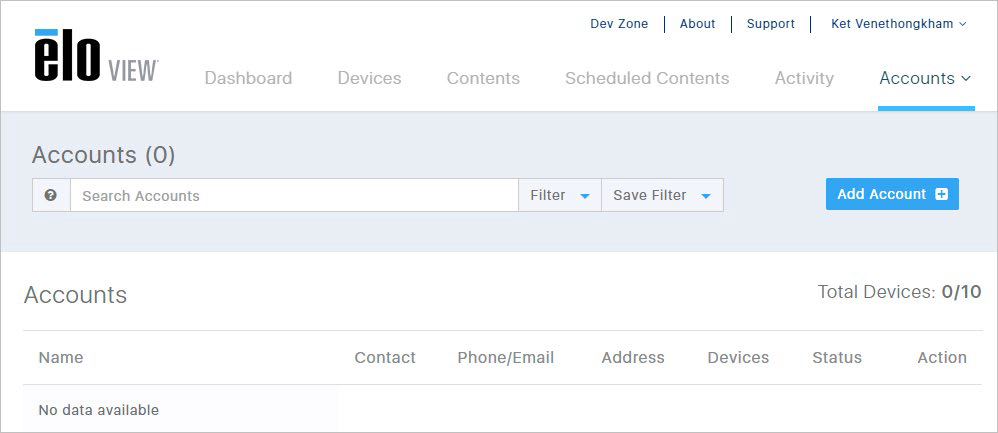Click the search help question mark icon
Viewport: 998px width, 433px height.
click(51, 195)
